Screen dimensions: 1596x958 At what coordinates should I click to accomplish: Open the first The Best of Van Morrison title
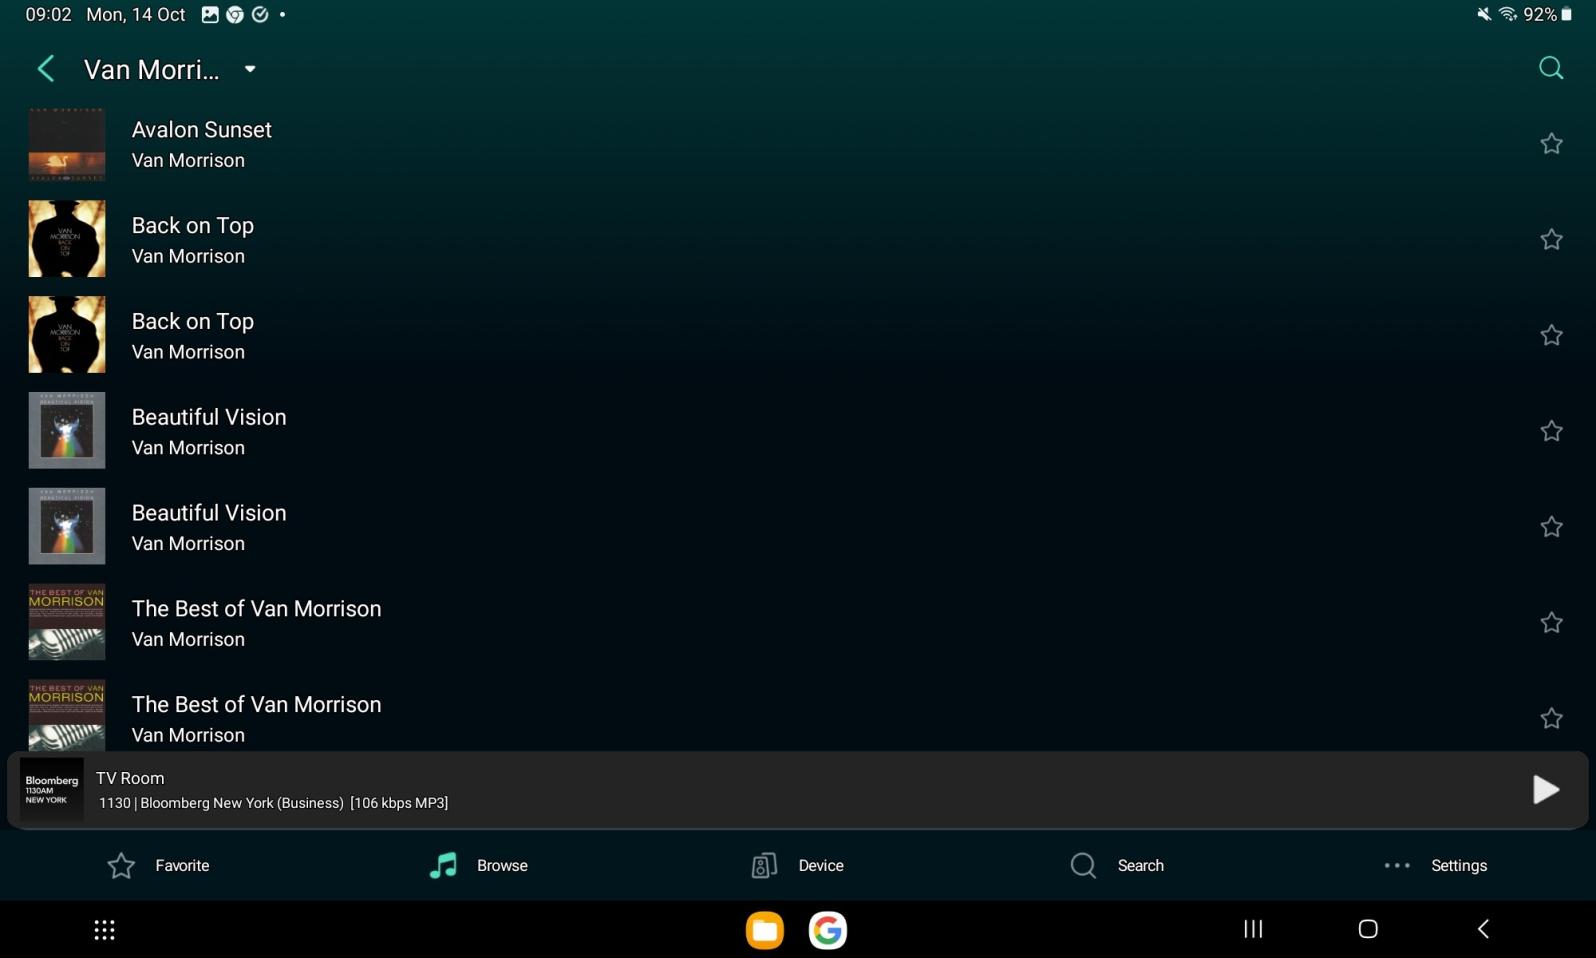pyautogui.click(x=256, y=609)
